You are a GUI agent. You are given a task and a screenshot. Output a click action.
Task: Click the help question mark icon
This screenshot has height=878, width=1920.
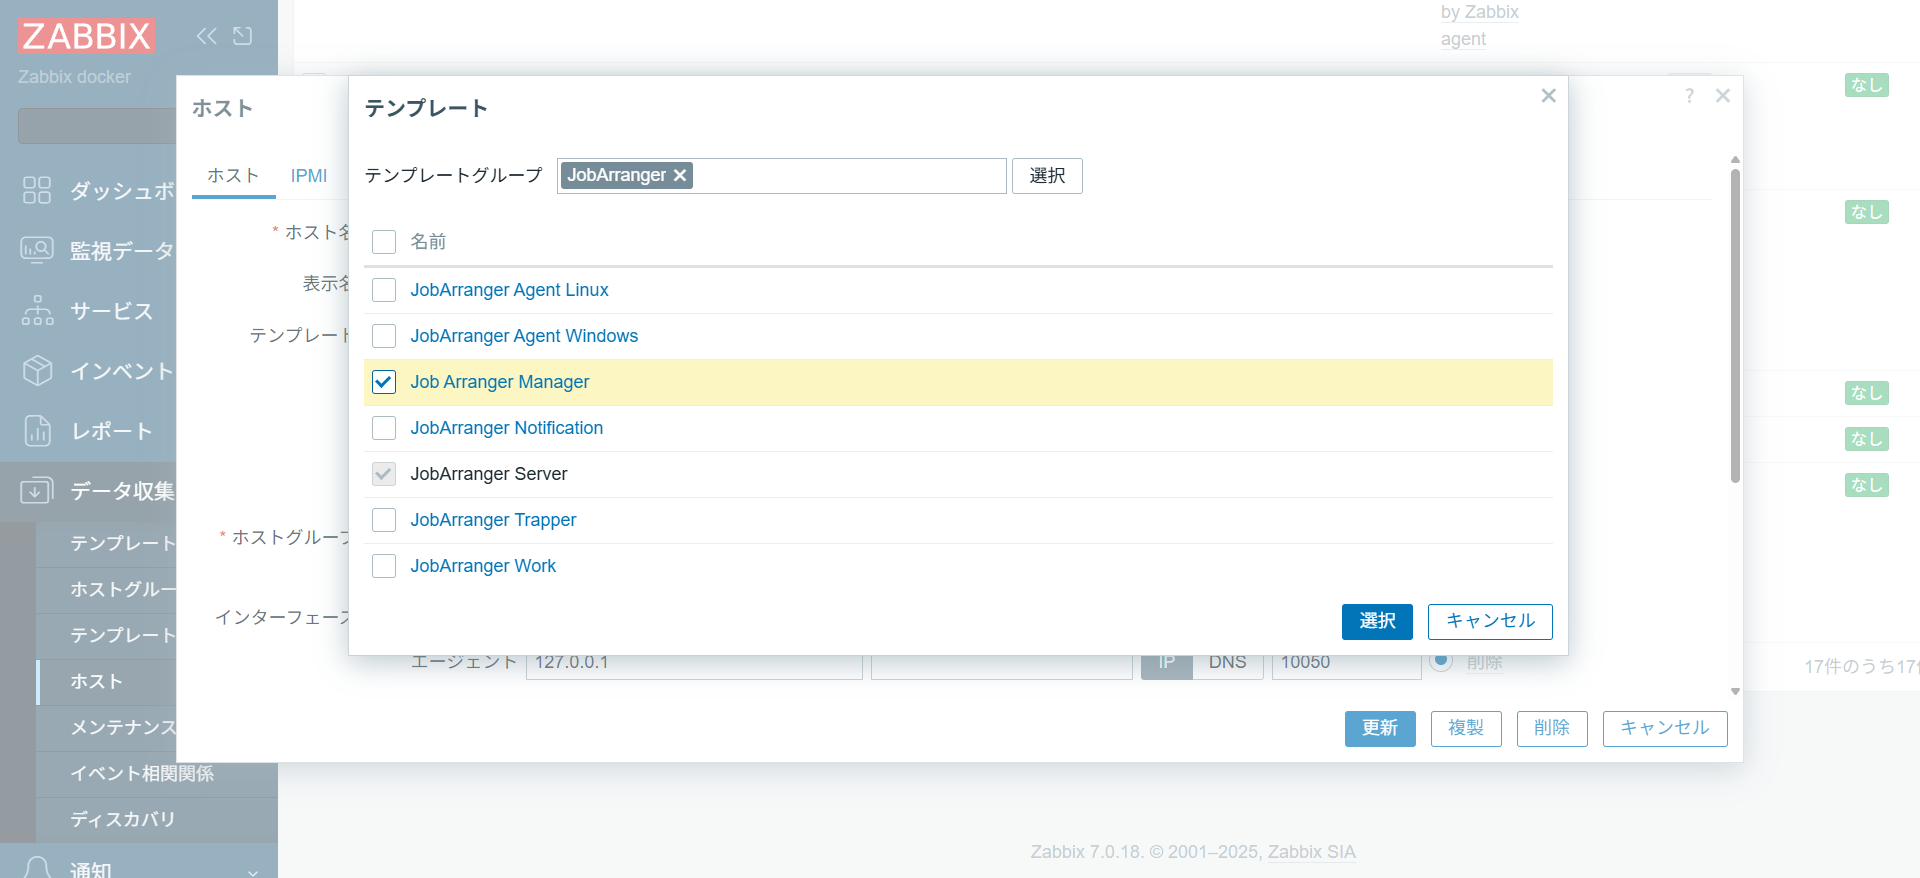point(1689,96)
